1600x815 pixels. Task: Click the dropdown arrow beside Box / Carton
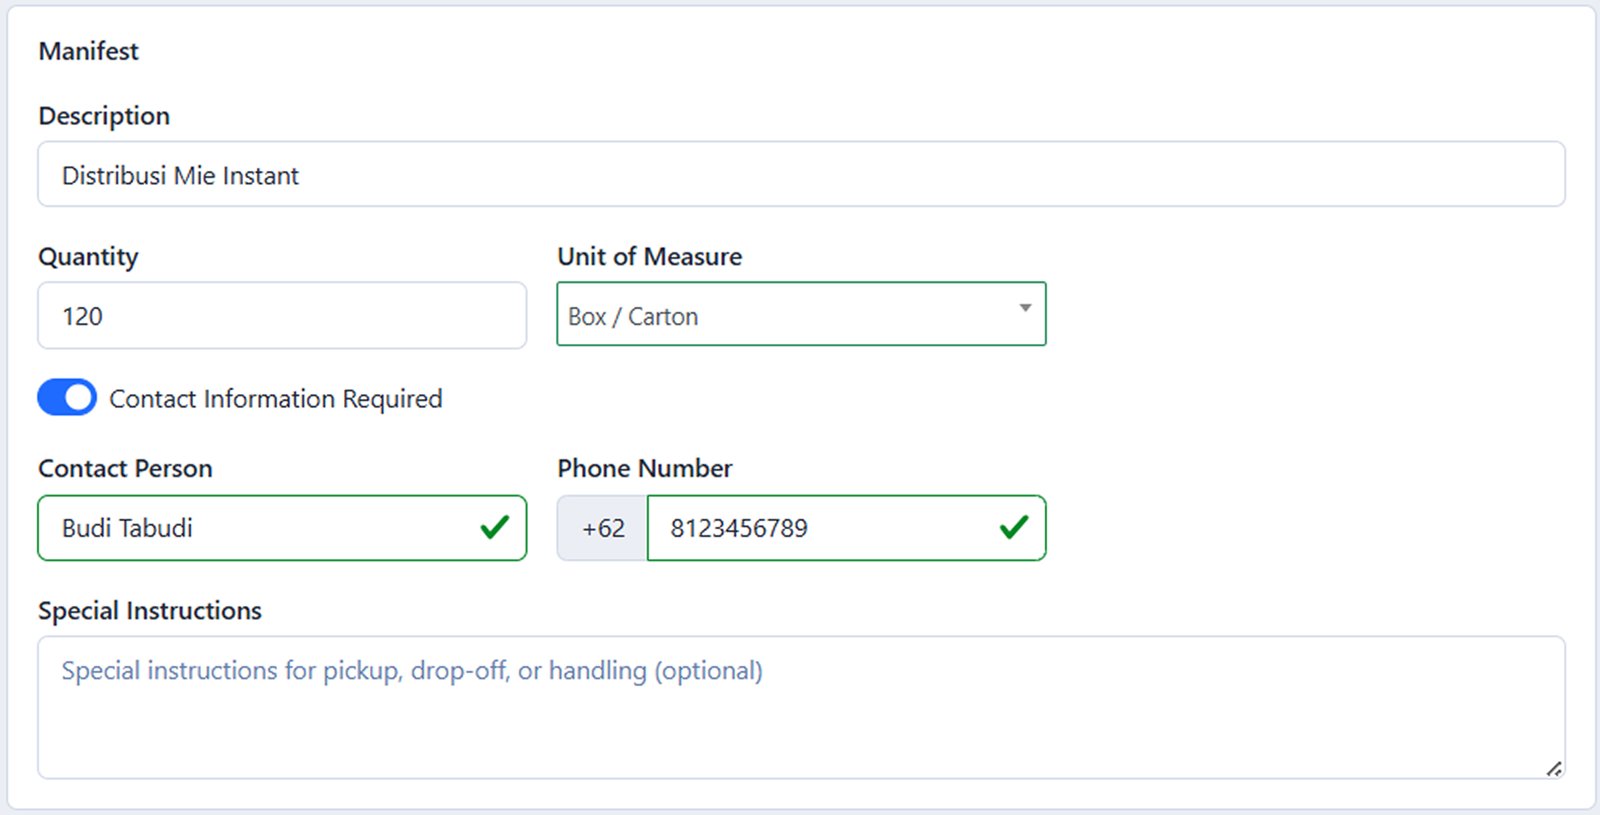point(1025,308)
